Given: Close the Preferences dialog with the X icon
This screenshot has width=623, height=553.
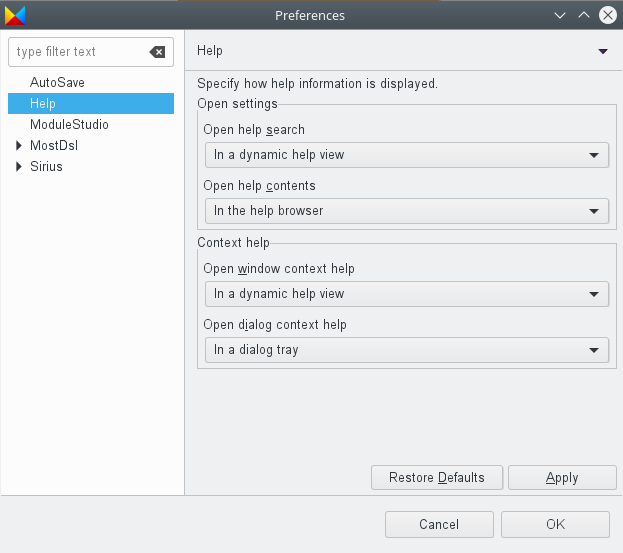Looking at the screenshot, I should coord(608,15).
